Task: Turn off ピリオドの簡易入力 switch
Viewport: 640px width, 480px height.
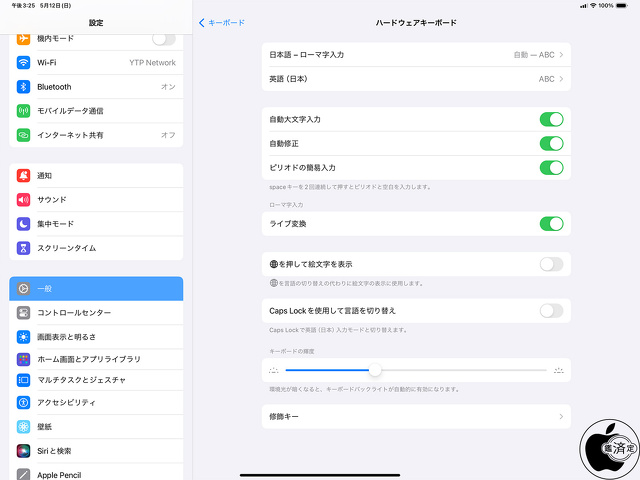Action: coord(551,168)
